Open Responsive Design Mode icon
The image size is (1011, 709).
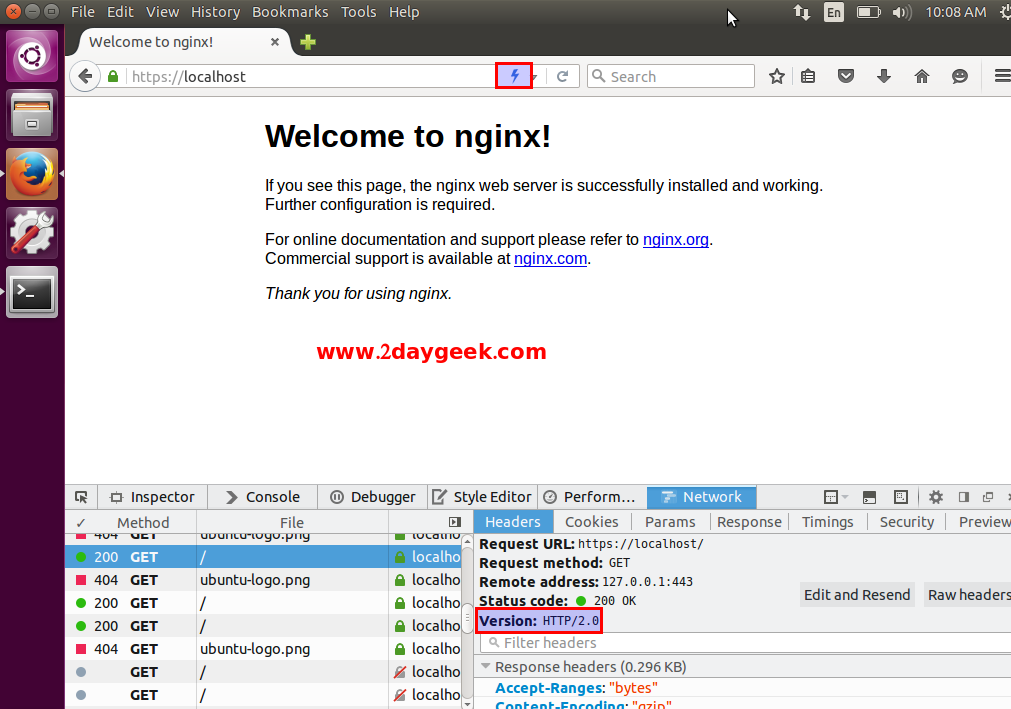coord(901,497)
